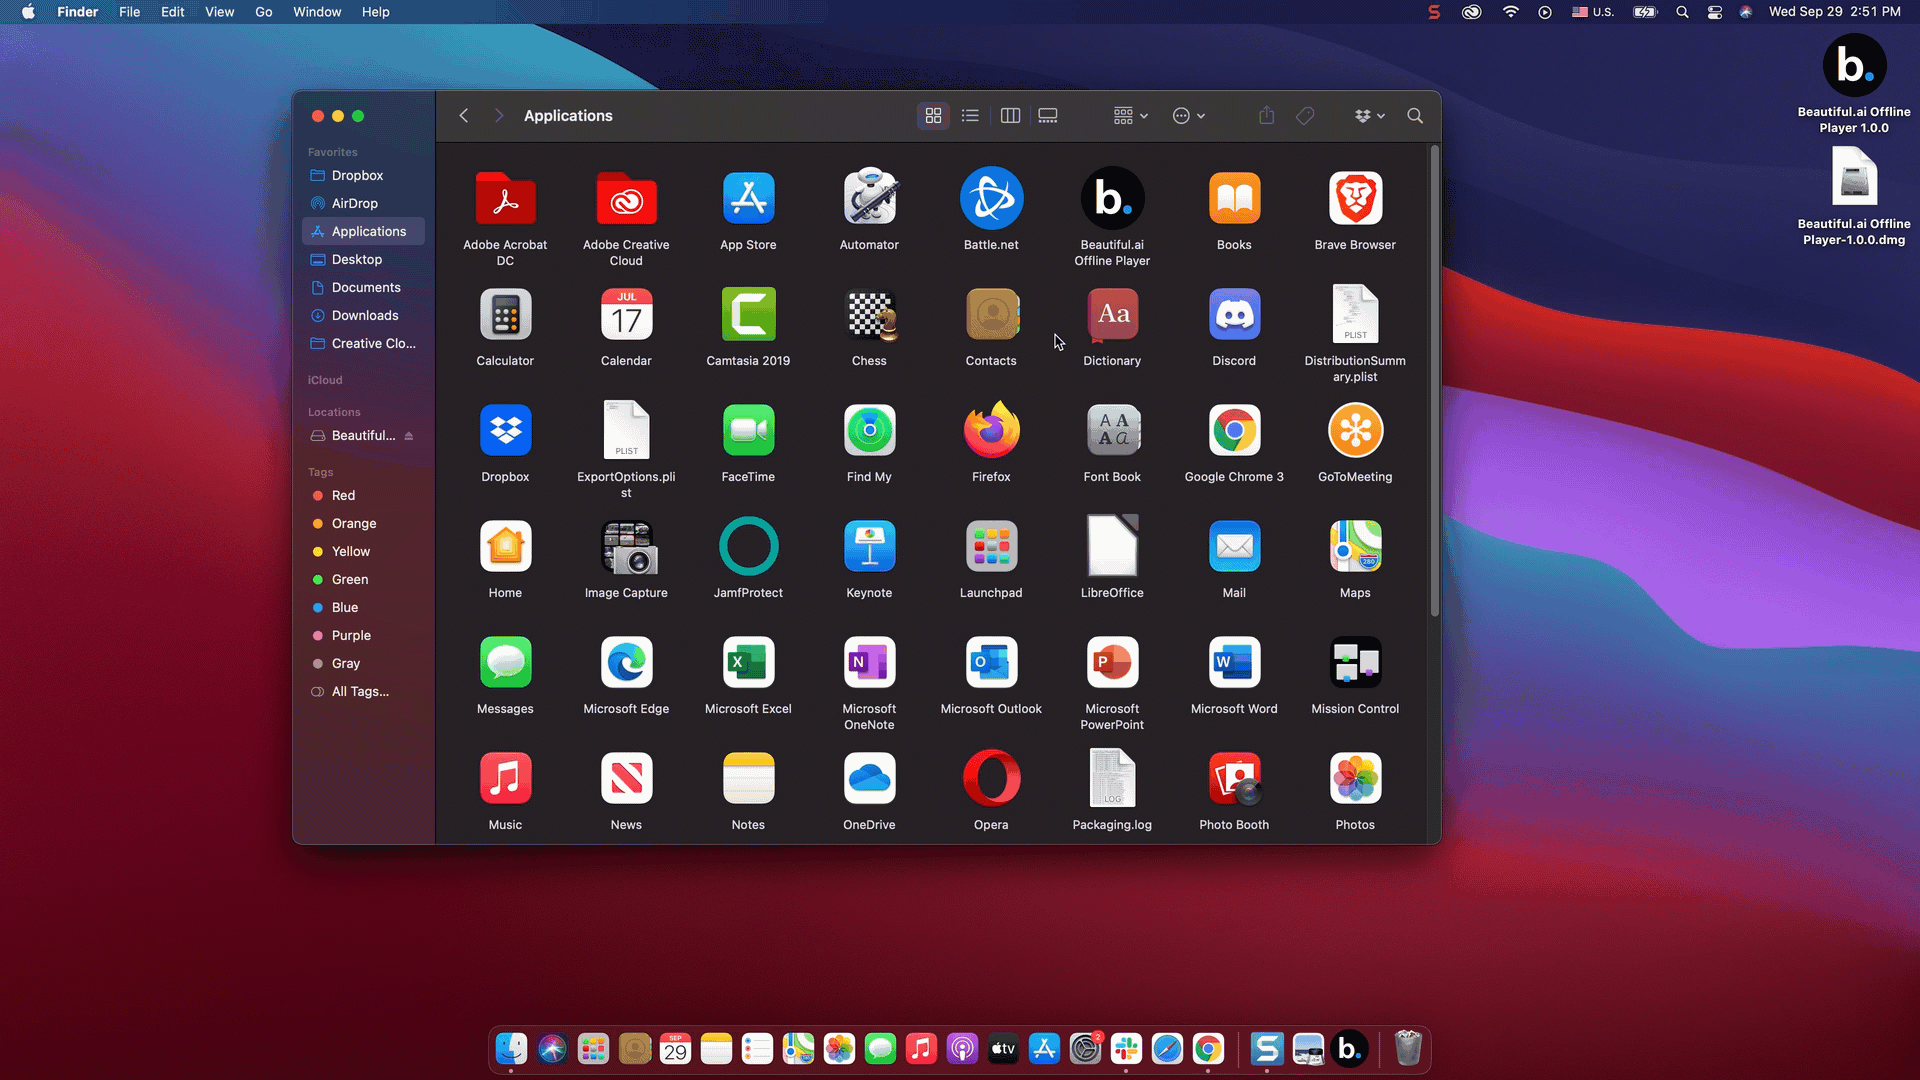Select the Mission Control icon
1920x1080 pixels.
[1355, 662]
